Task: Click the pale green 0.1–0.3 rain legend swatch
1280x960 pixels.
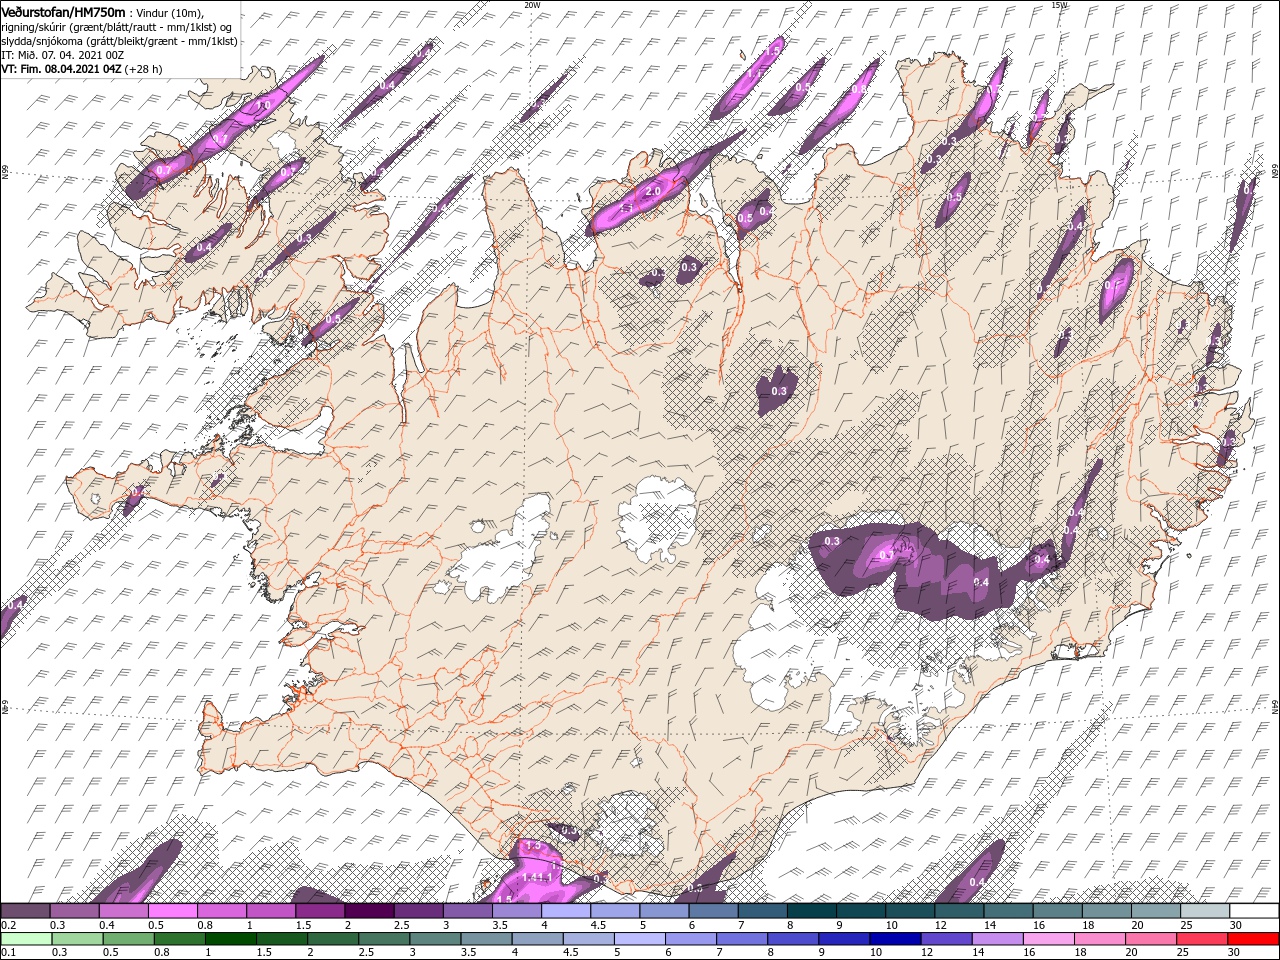Action: (25, 939)
